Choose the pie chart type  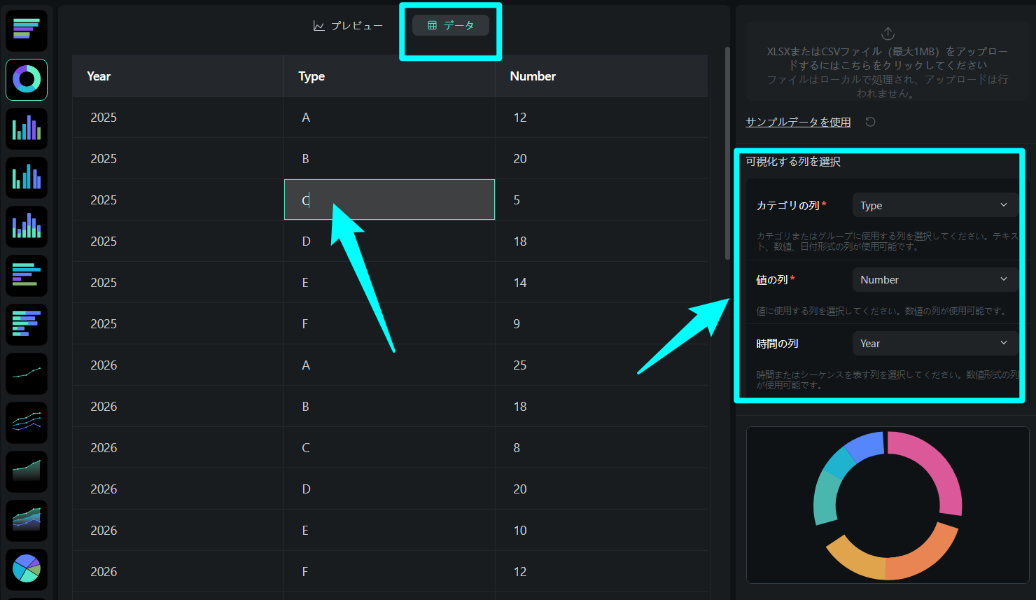coord(25,570)
